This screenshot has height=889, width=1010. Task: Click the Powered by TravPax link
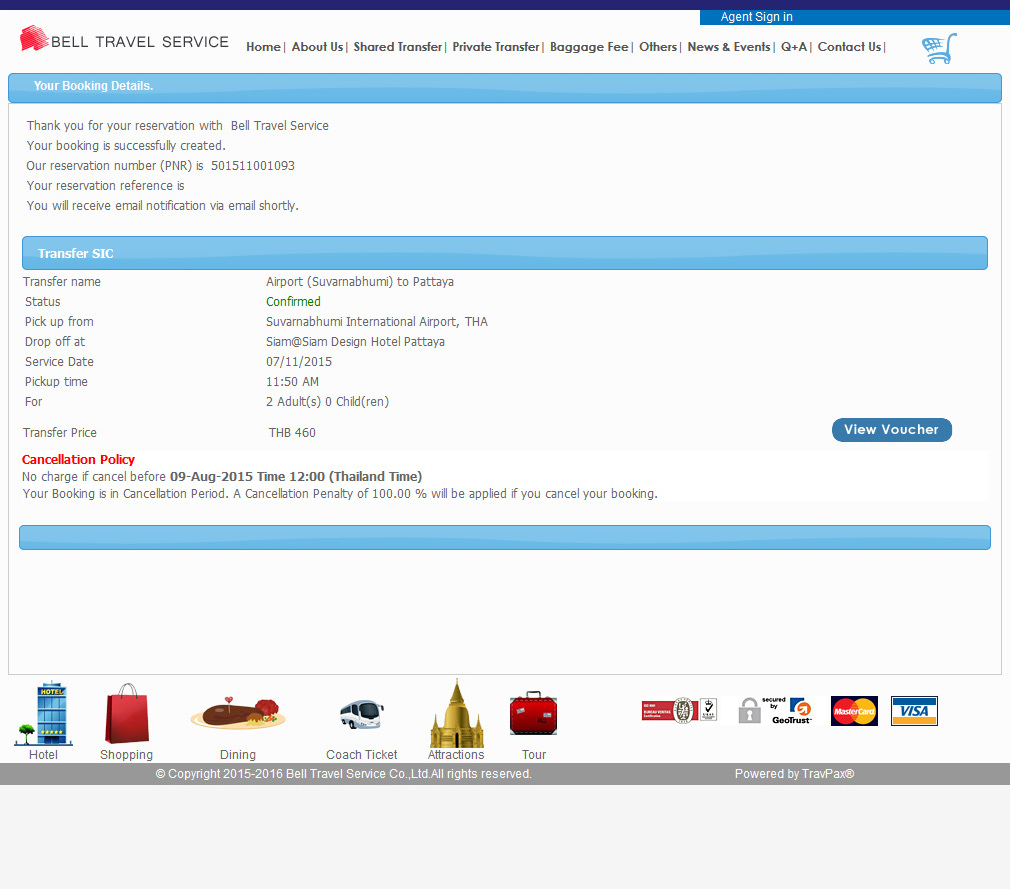tap(794, 774)
